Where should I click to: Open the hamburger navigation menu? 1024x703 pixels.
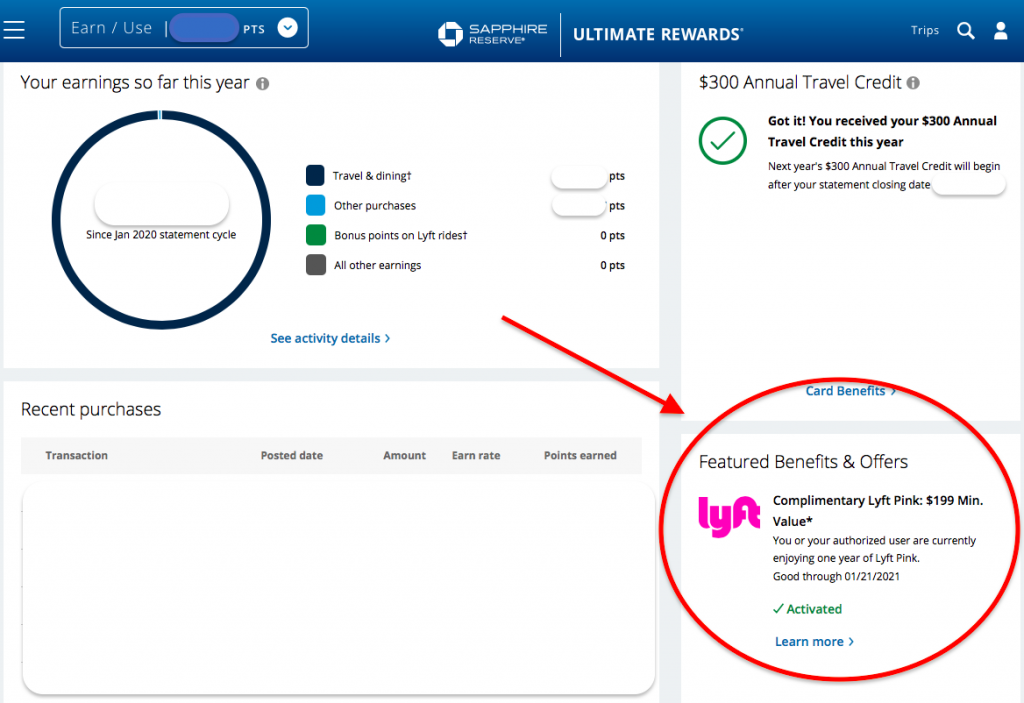click(14, 30)
